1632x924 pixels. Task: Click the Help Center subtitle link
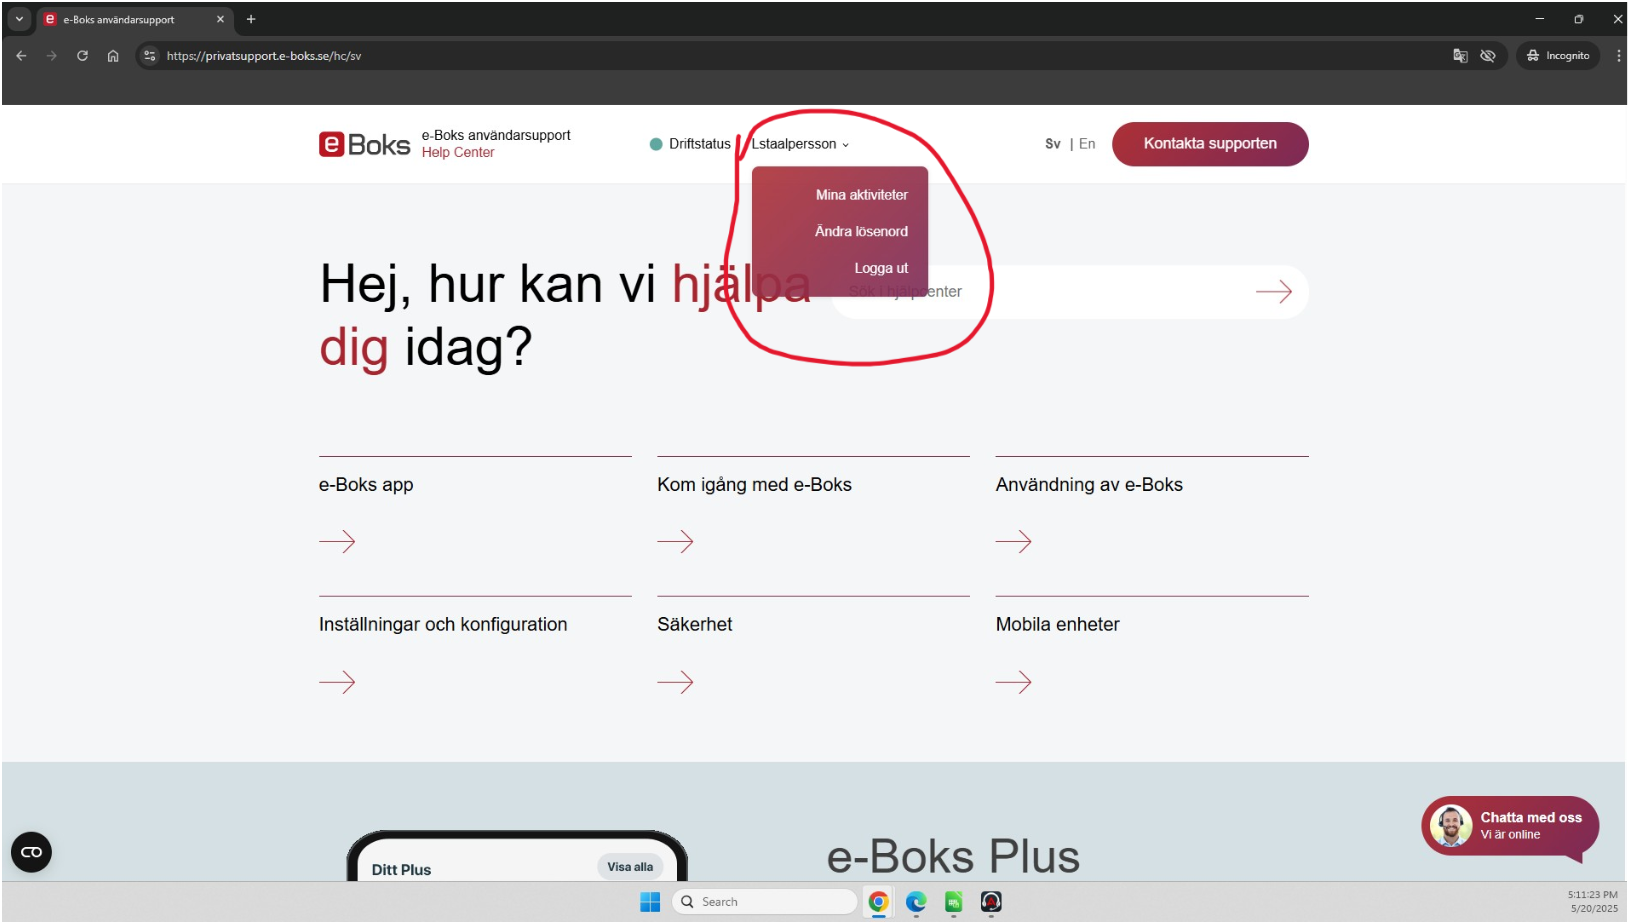458,153
